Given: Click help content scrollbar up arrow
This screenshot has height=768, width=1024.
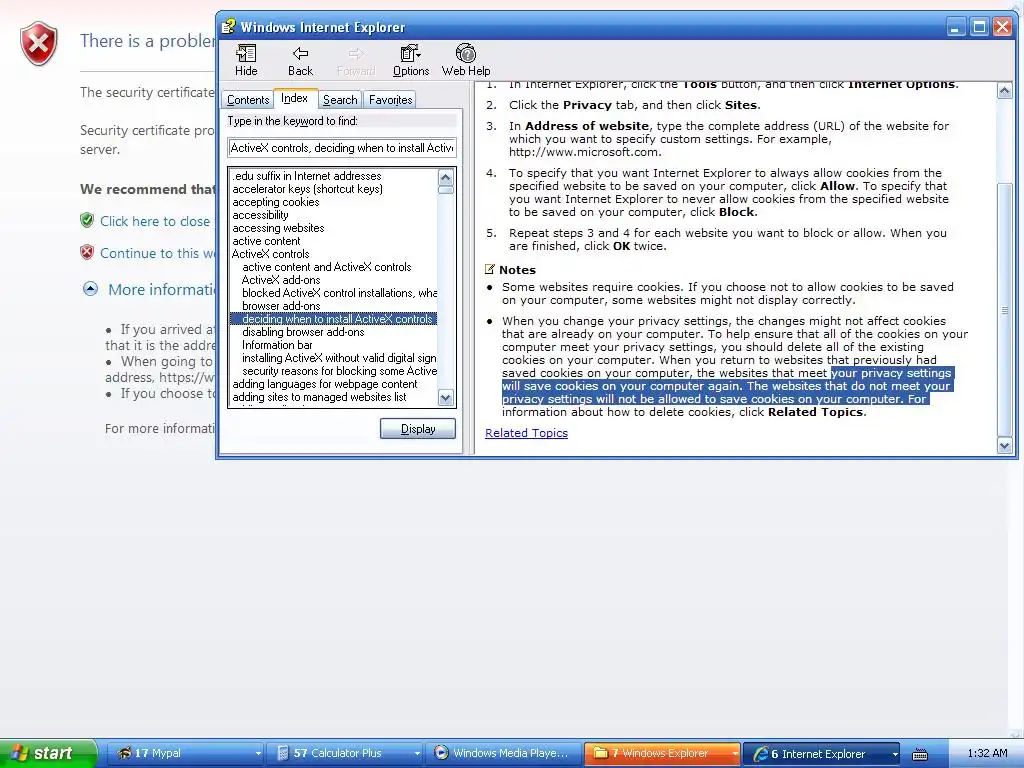Looking at the screenshot, I should coord(1004,91).
